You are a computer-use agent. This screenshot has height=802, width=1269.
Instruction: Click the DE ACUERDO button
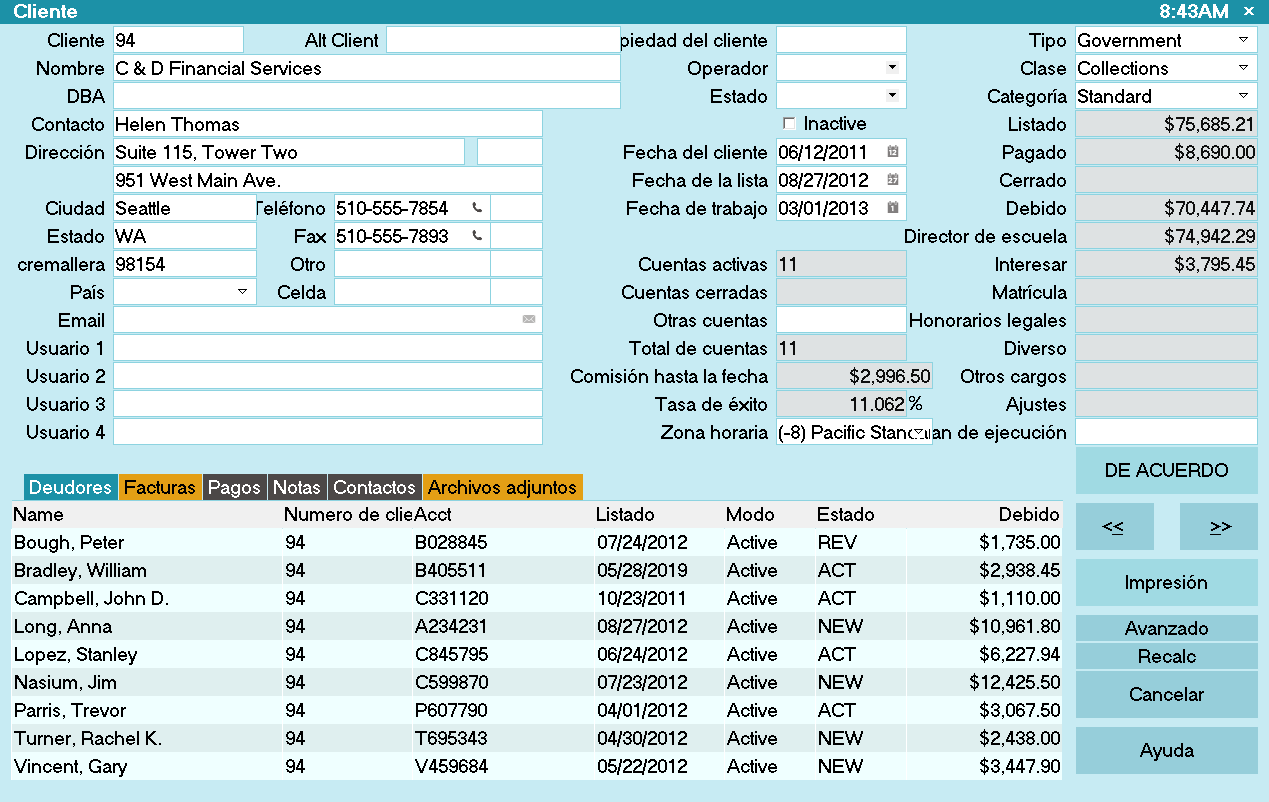pos(1167,470)
